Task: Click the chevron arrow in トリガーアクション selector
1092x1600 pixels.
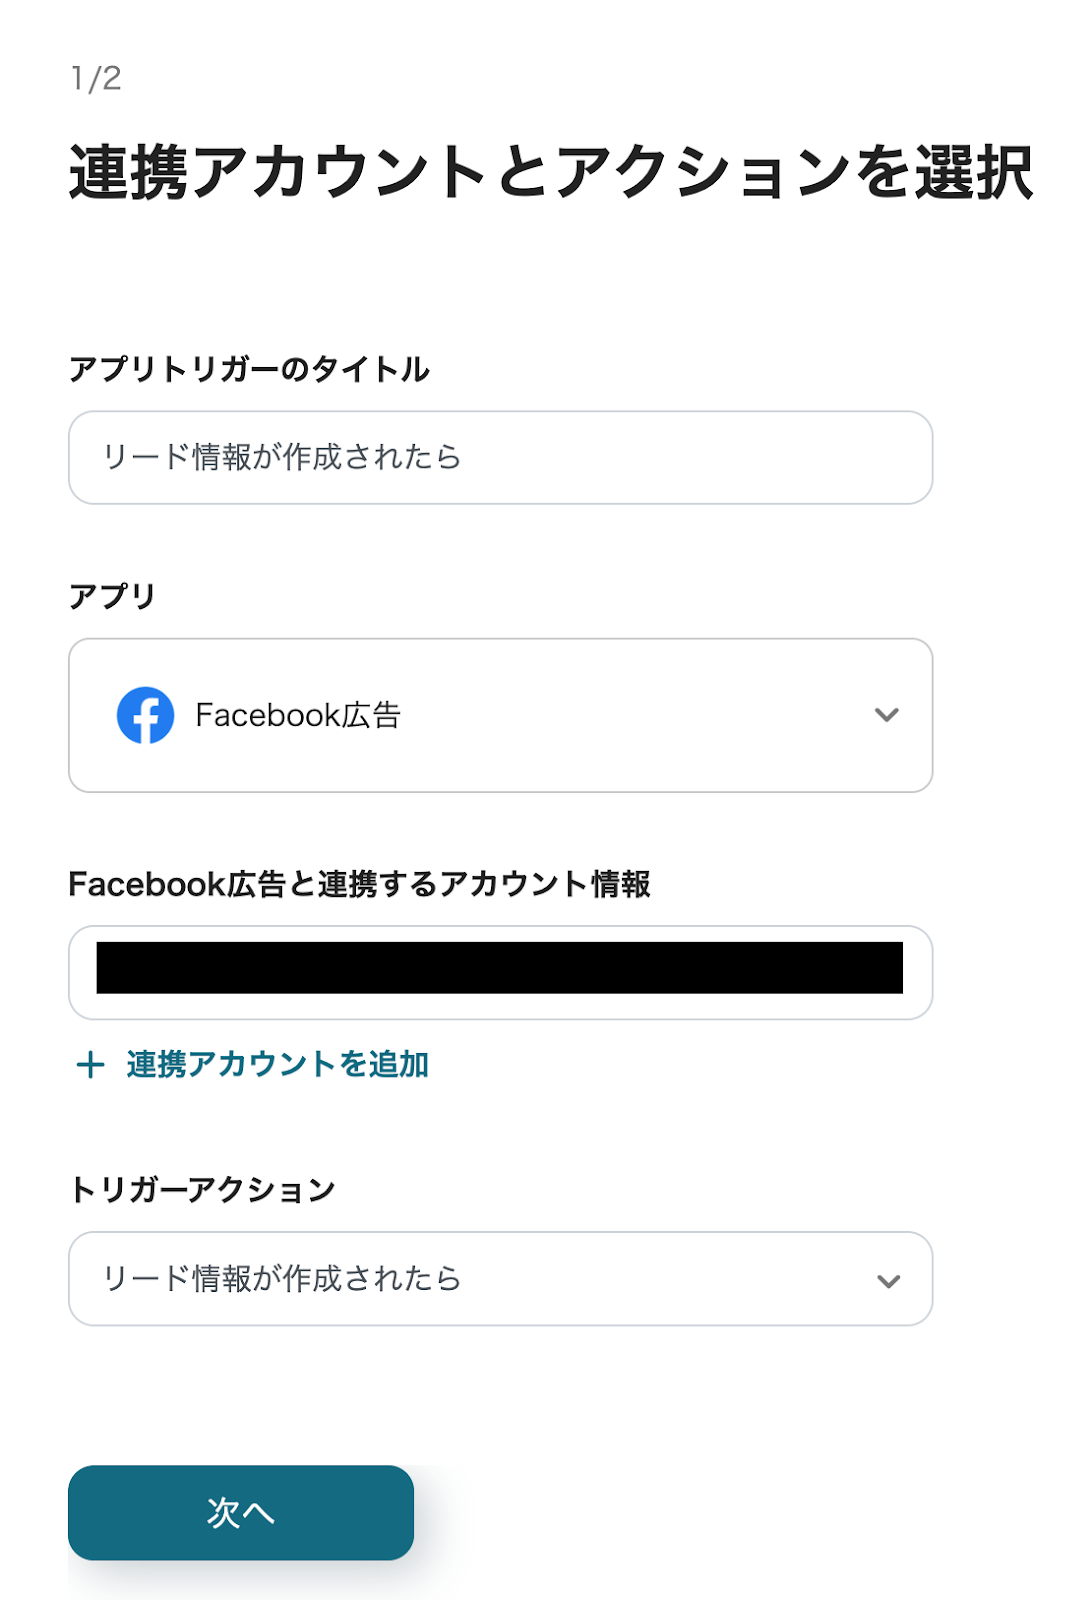Action: point(888,1281)
